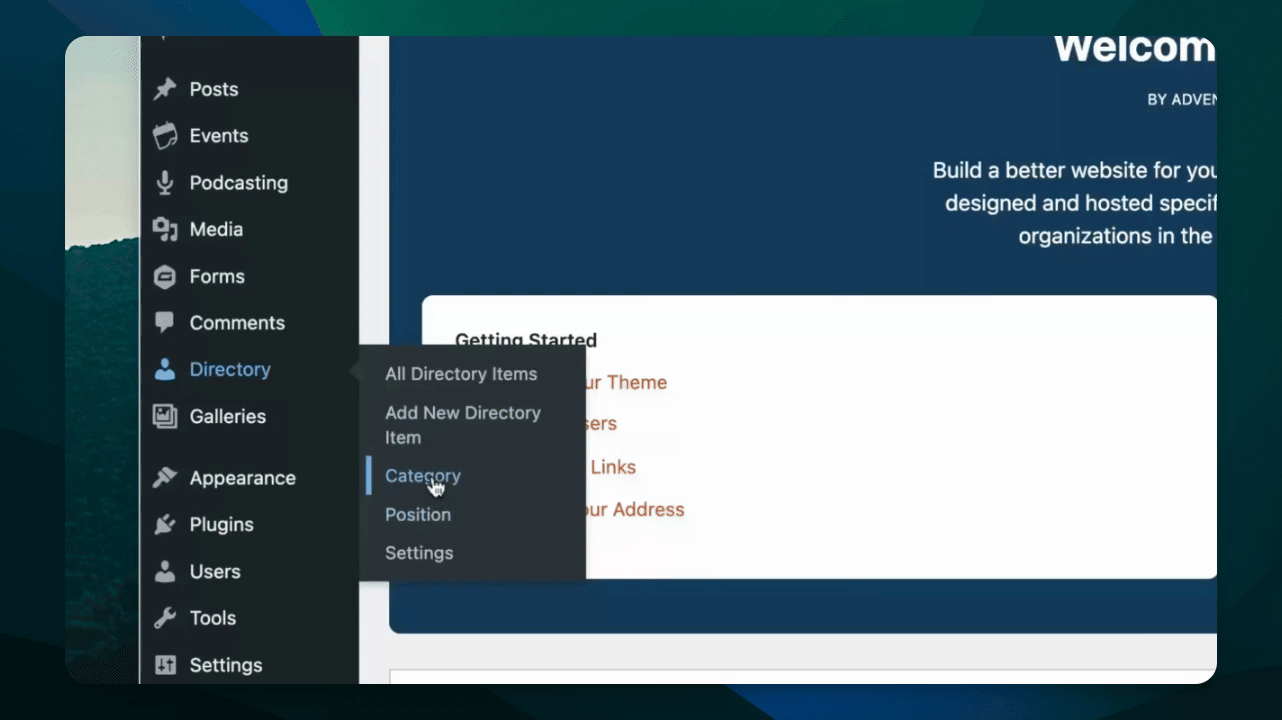The height and width of the screenshot is (720, 1282).
Task: Click the Directory person icon
Action: pyautogui.click(x=165, y=370)
